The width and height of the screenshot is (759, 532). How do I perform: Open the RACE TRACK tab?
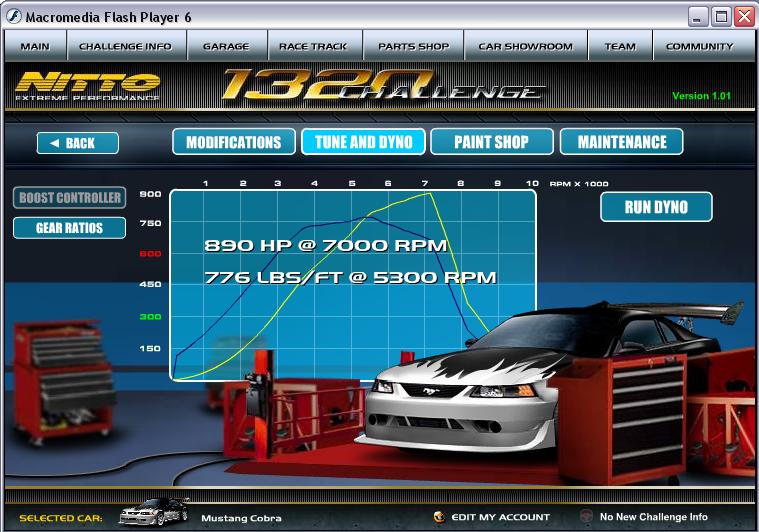point(314,46)
